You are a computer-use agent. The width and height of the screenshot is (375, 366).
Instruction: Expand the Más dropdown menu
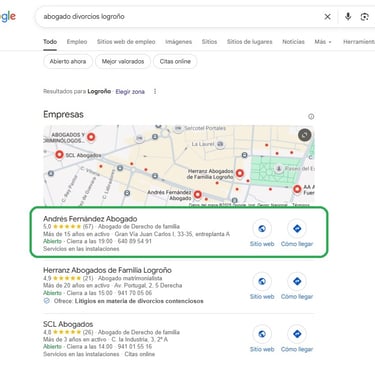point(323,42)
